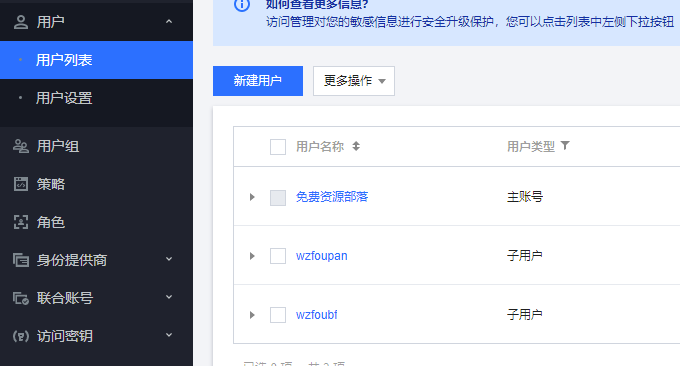Click the 用户类型 column header
The image size is (680, 366).
click(531, 147)
